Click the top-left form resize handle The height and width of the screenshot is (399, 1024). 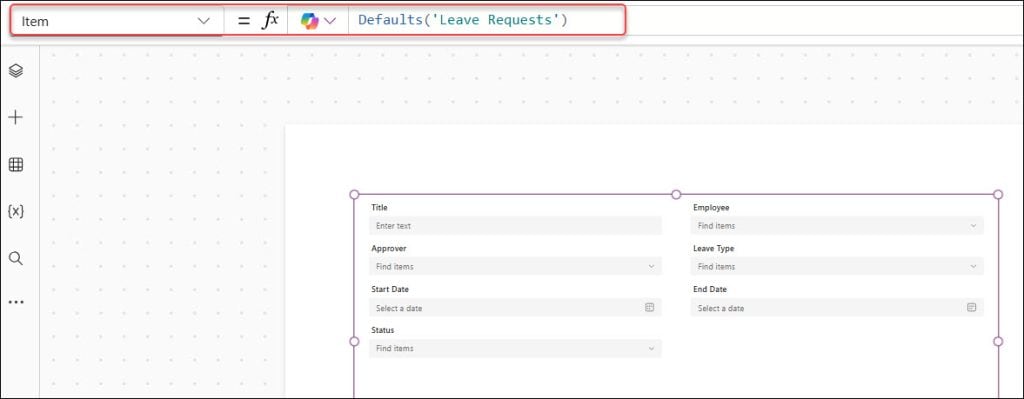[355, 195]
